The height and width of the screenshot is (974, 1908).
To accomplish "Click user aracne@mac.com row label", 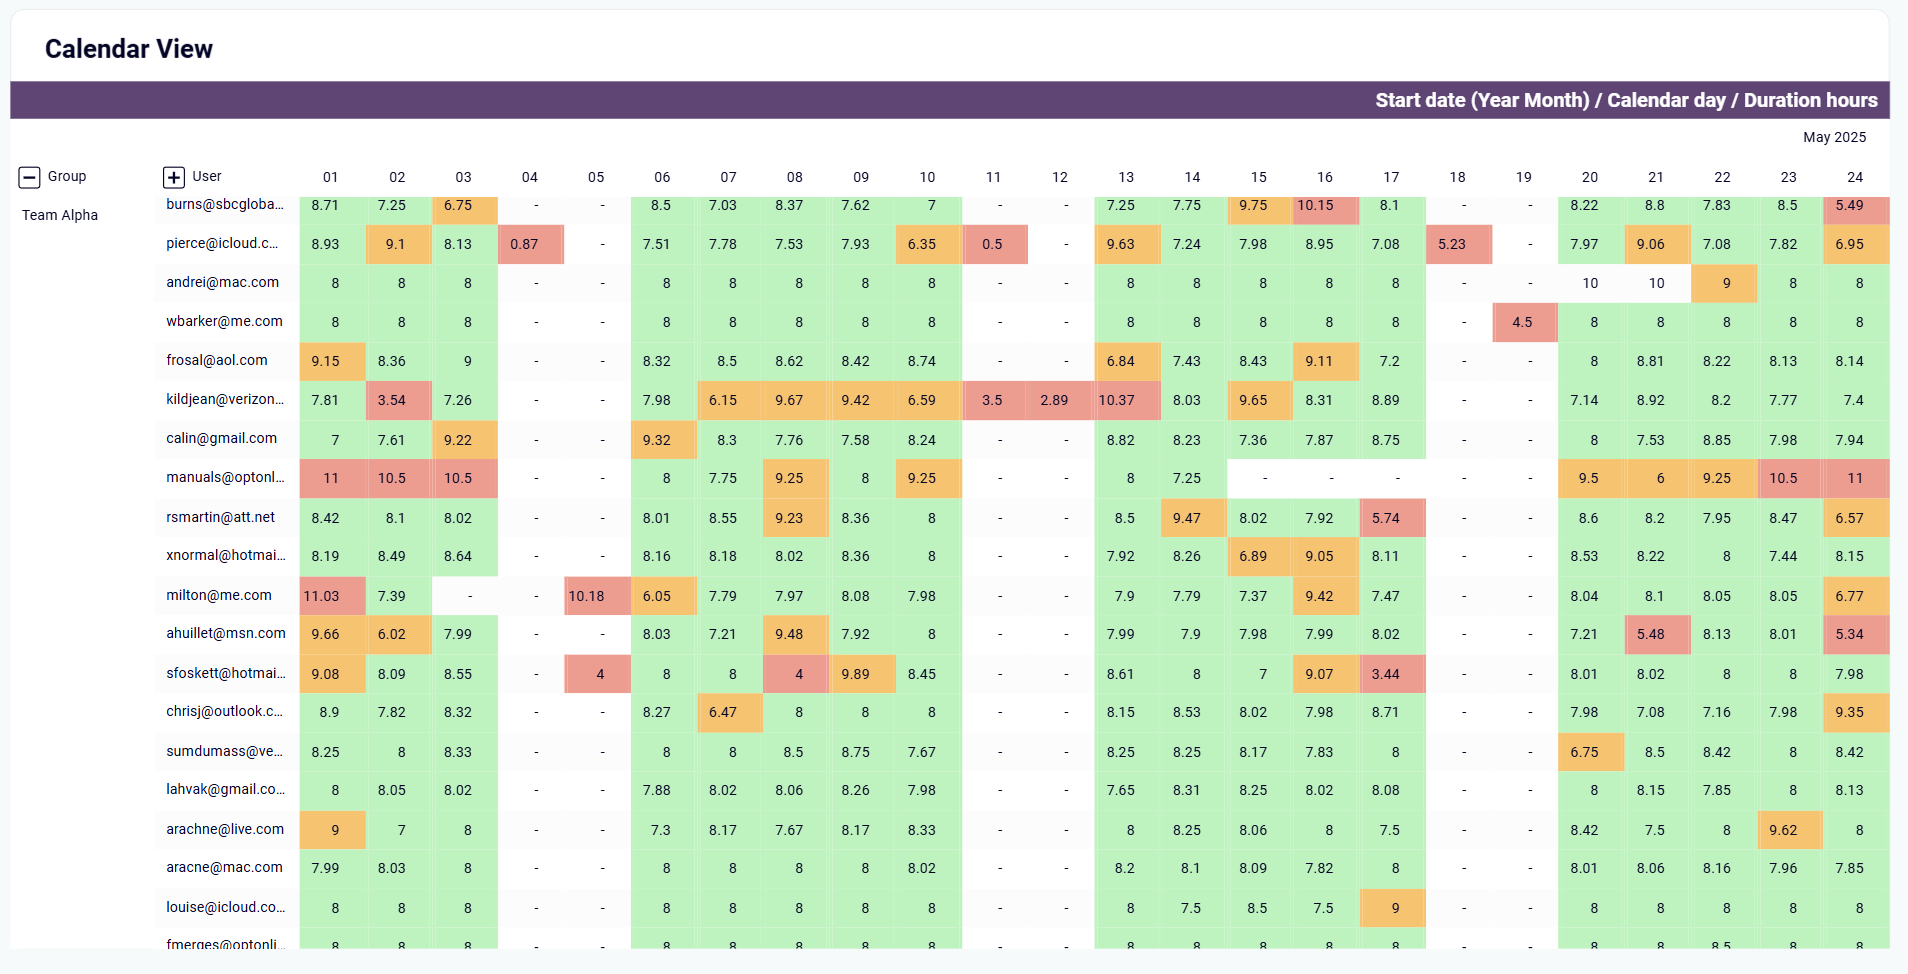I will point(224,867).
